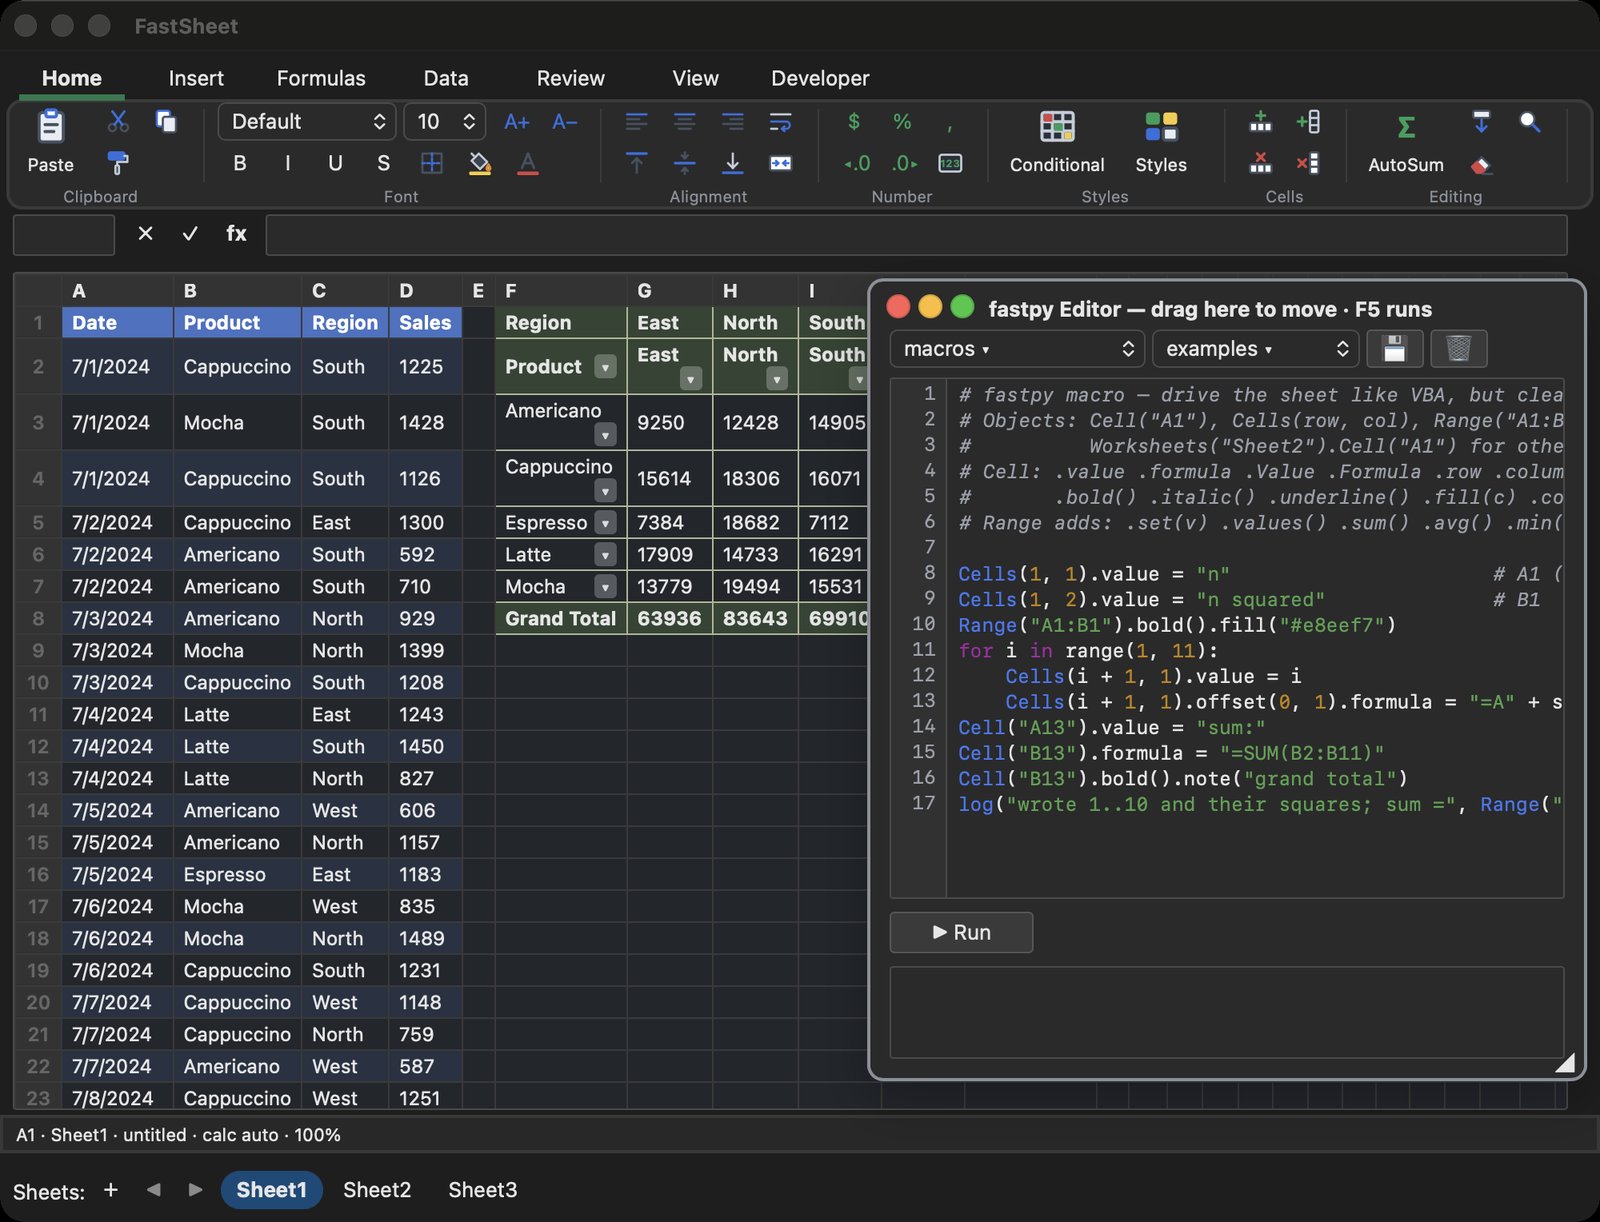
Task: Select the Format Painter roller icon
Action: (x=118, y=163)
